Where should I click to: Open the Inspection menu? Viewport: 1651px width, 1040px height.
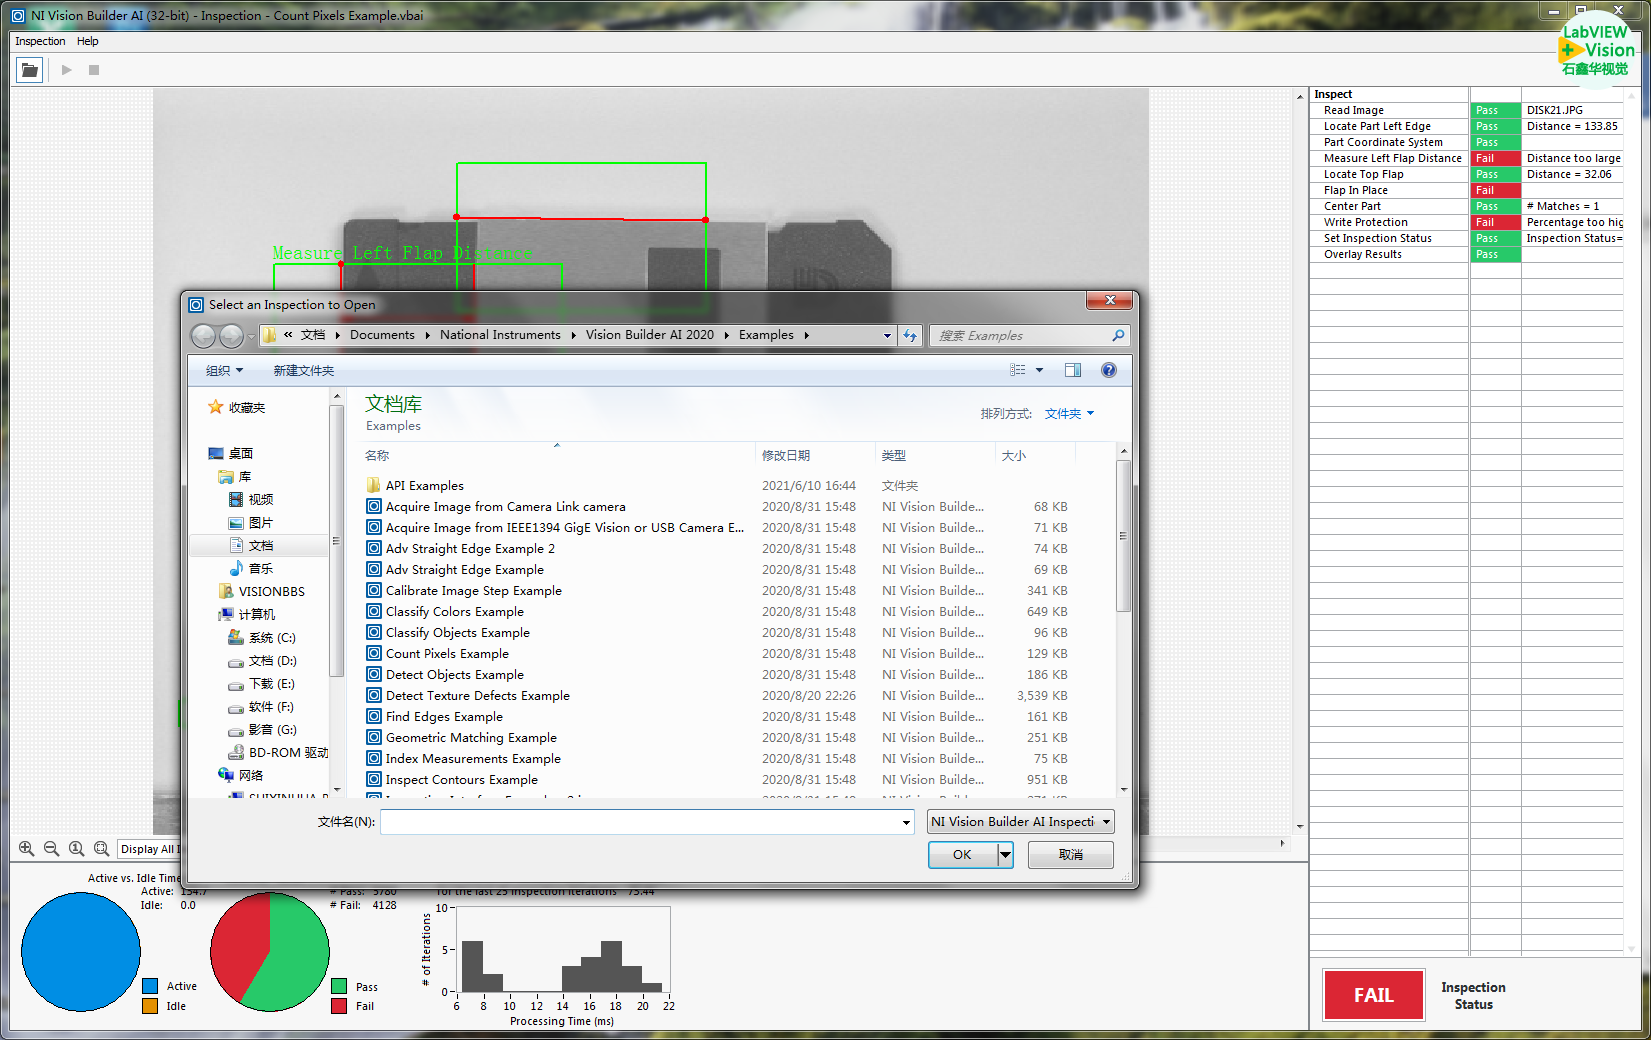point(40,41)
